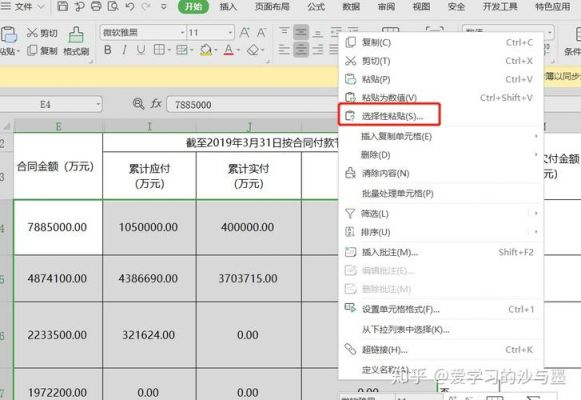Decrease font size with the smaller A icon
Screen dimensions: 581x400
(262, 33)
